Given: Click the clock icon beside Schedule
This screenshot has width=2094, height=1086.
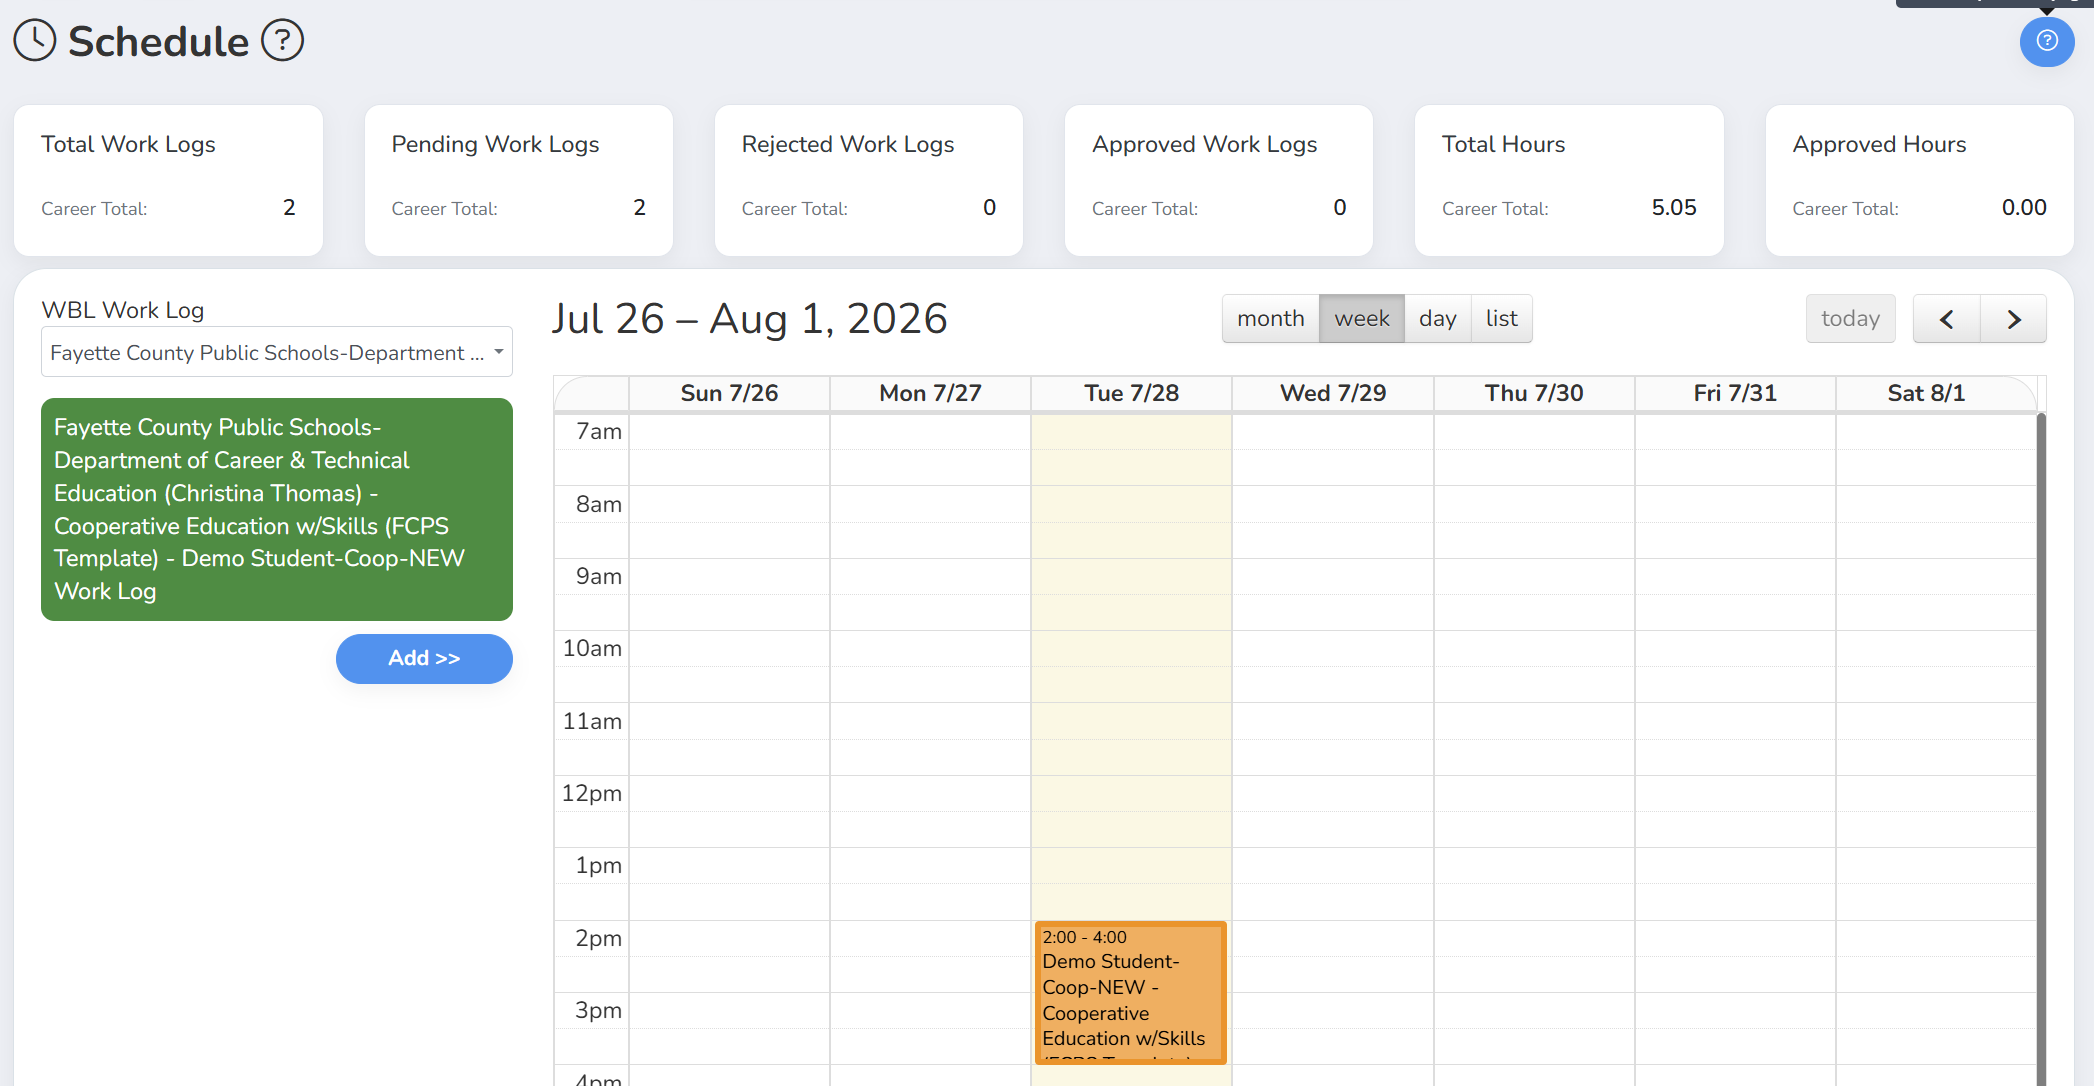Looking at the screenshot, I should tap(35, 41).
